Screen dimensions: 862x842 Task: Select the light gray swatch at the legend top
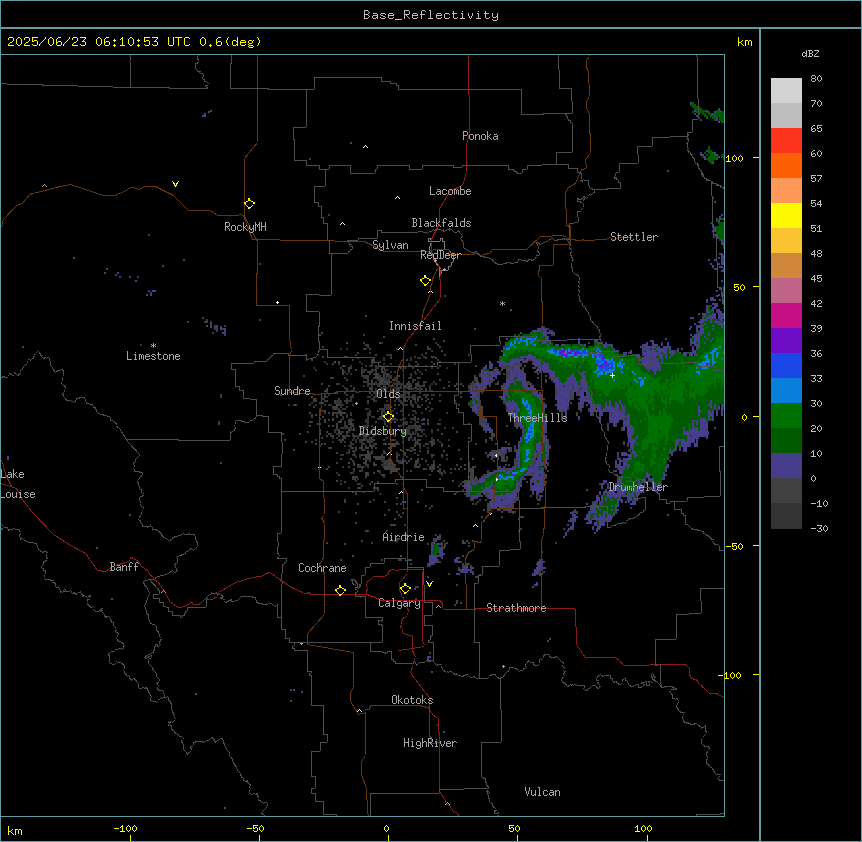click(786, 91)
